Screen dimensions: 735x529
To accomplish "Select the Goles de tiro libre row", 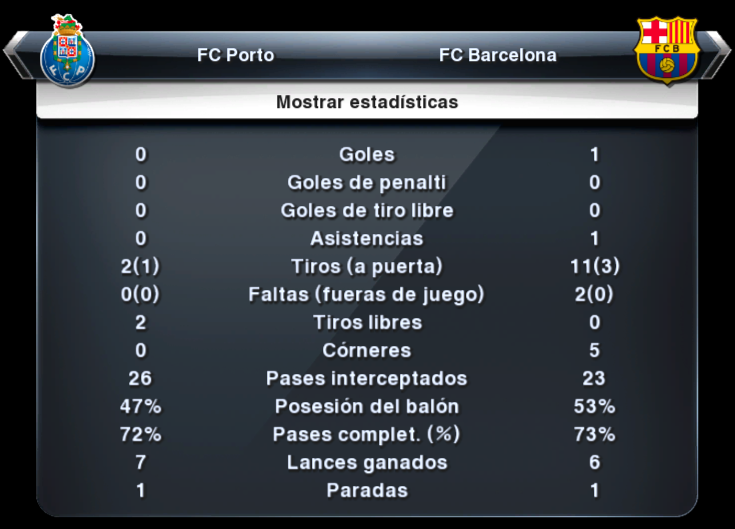I will coord(367,210).
